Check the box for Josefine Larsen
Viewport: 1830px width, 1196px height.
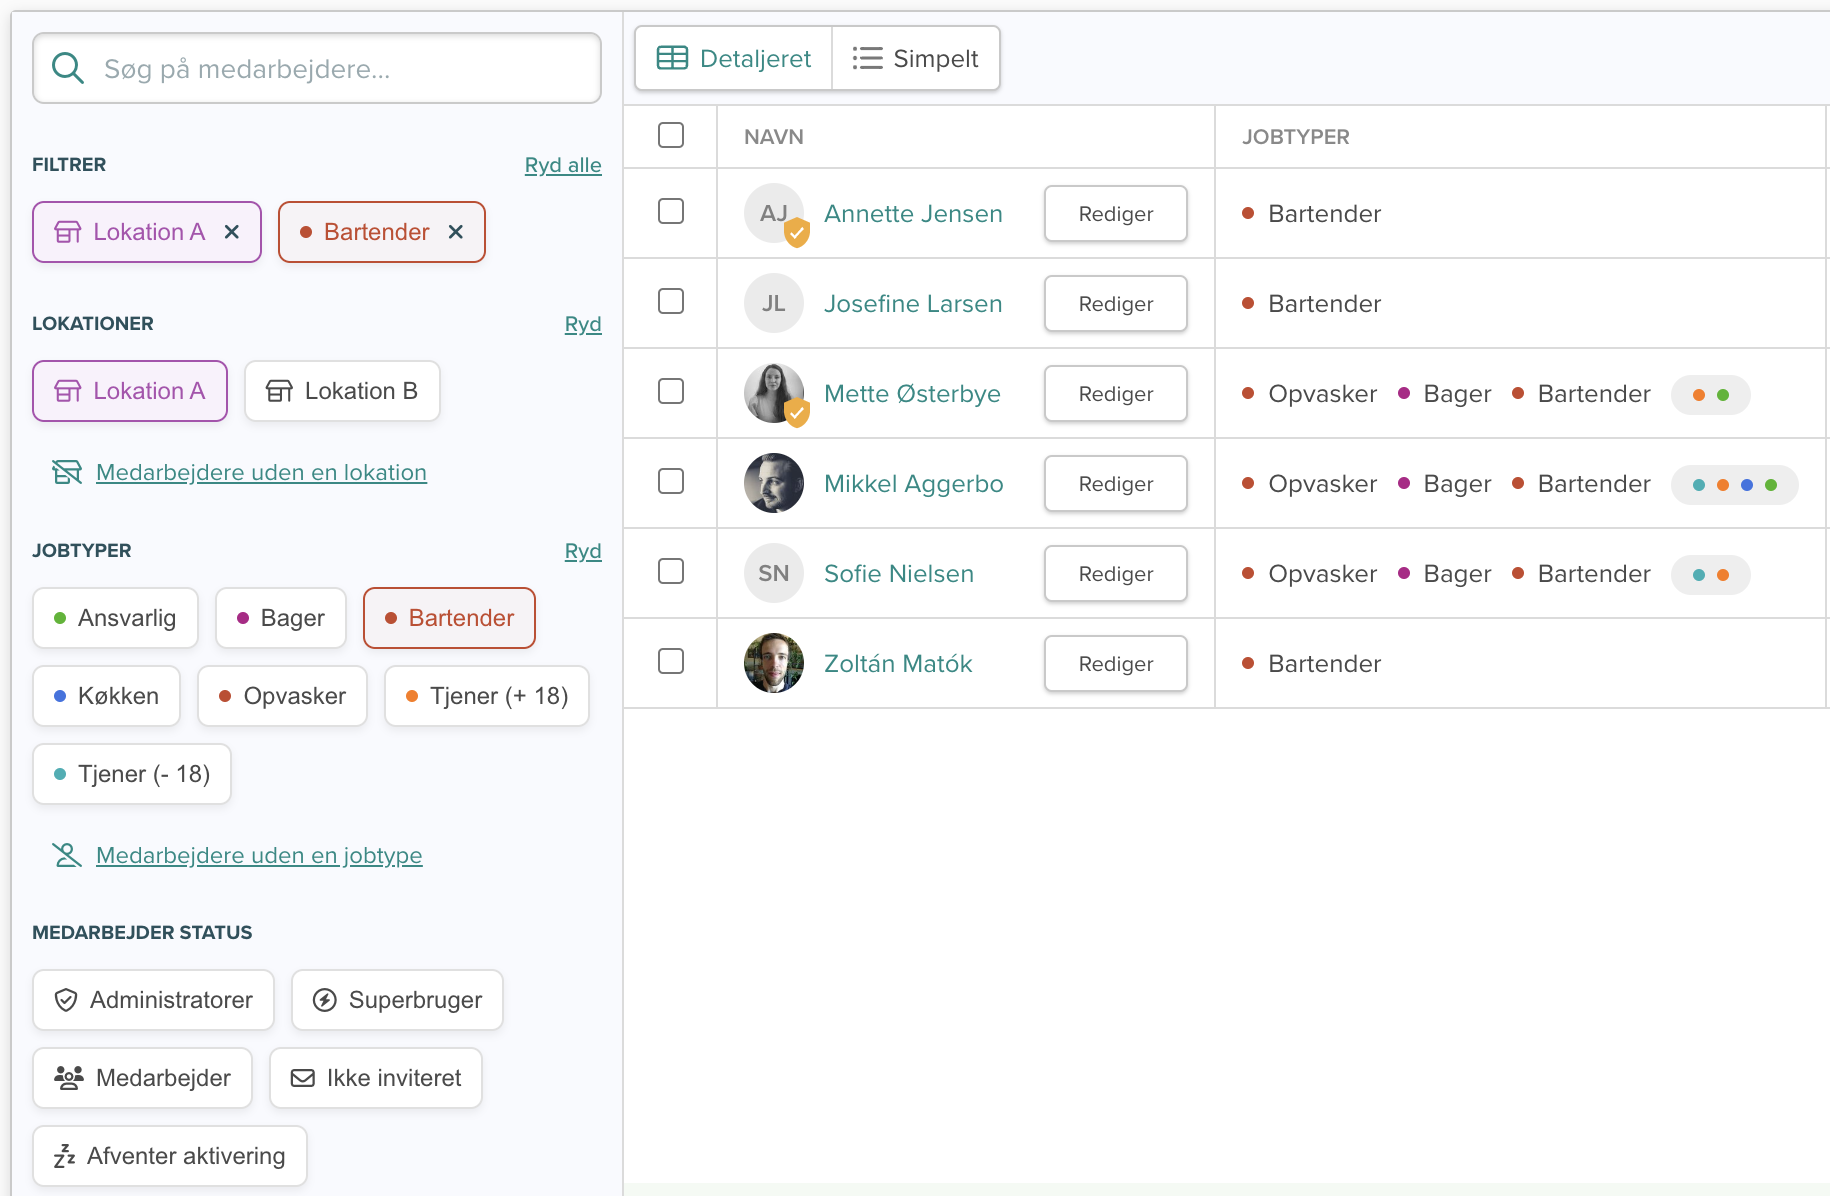[671, 301]
